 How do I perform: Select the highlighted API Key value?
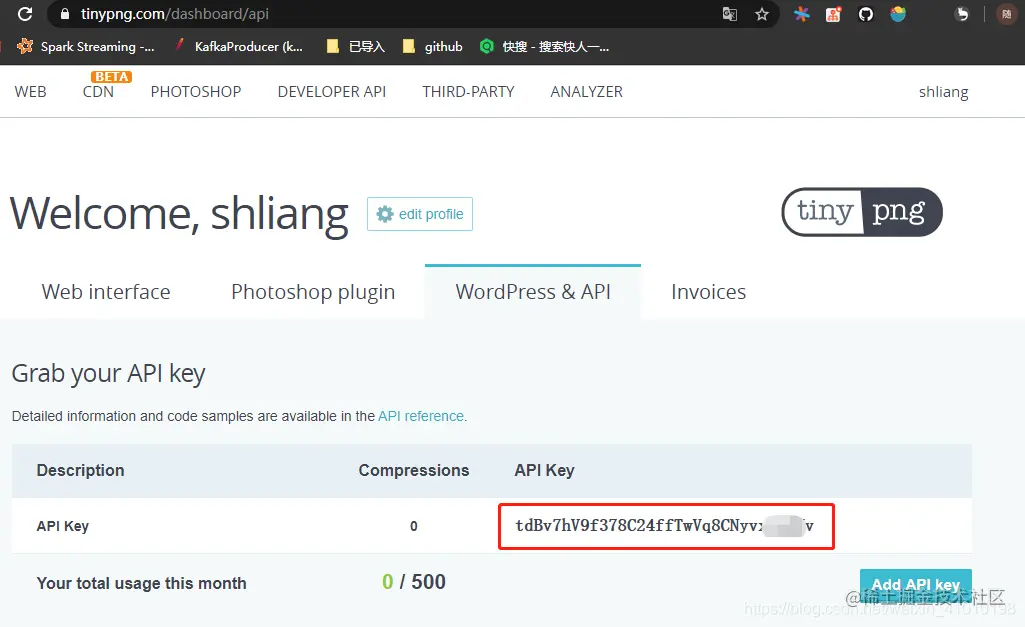click(x=665, y=525)
